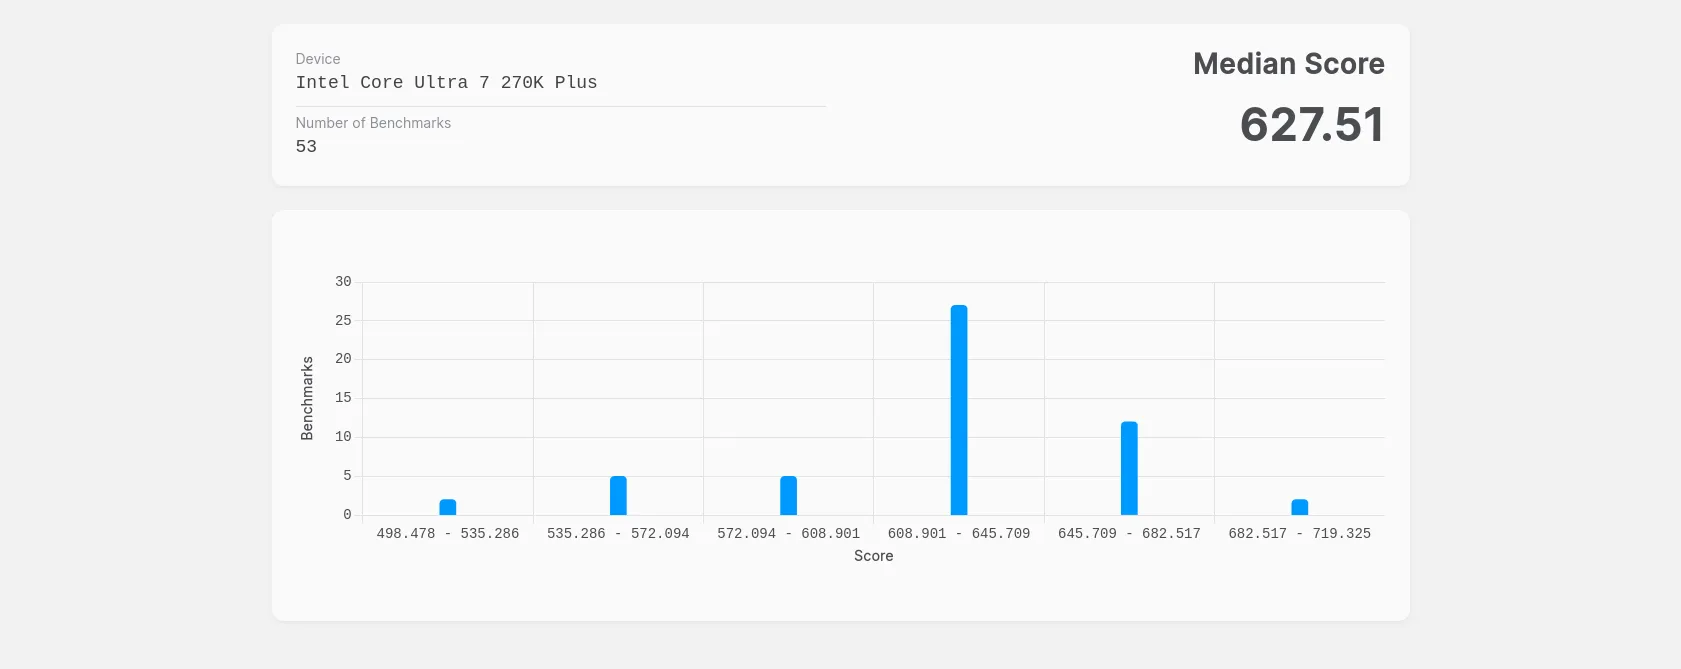Viewport: 1681px width, 669px height.
Task: Click the bar for 682.517 - 719.325 range
Action: [1300, 507]
